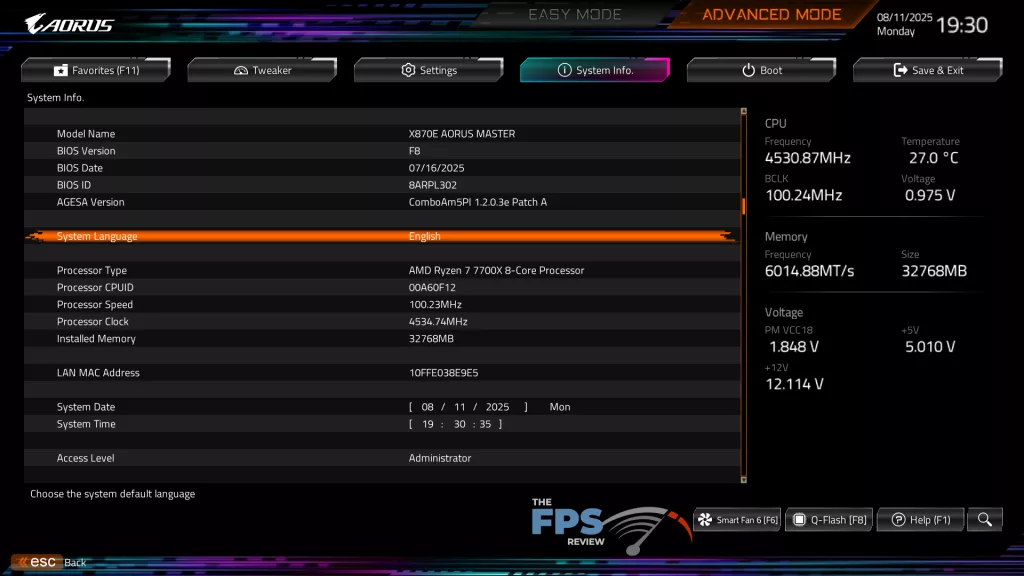Viewport: 1024px width, 576px height.
Task: Click CPU Voltage 0.975 V reading
Action: coord(930,195)
